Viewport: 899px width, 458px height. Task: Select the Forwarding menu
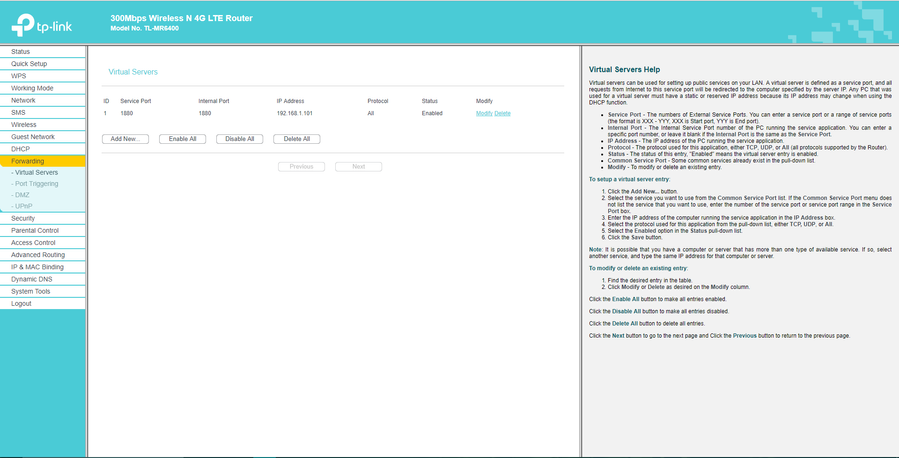point(42,161)
